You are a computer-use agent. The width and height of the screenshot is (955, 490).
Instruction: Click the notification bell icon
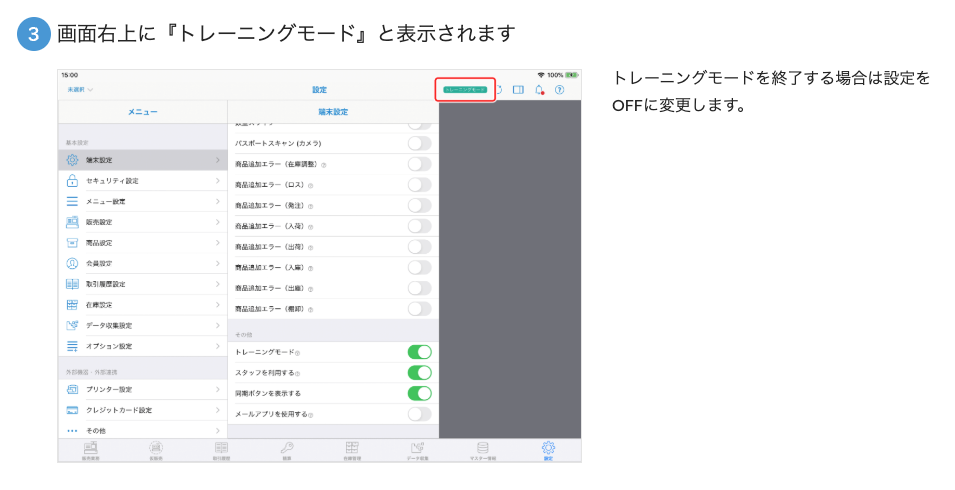[539, 90]
